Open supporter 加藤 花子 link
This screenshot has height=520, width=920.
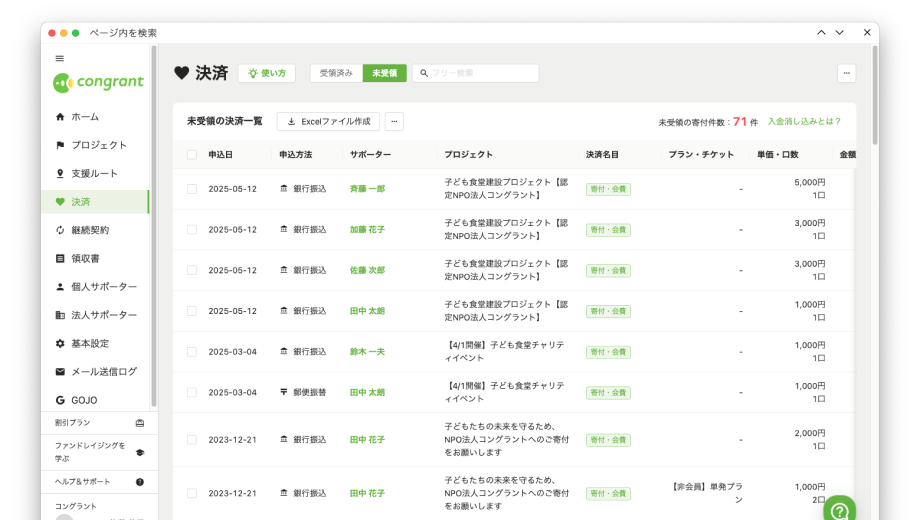(x=367, y=229)
